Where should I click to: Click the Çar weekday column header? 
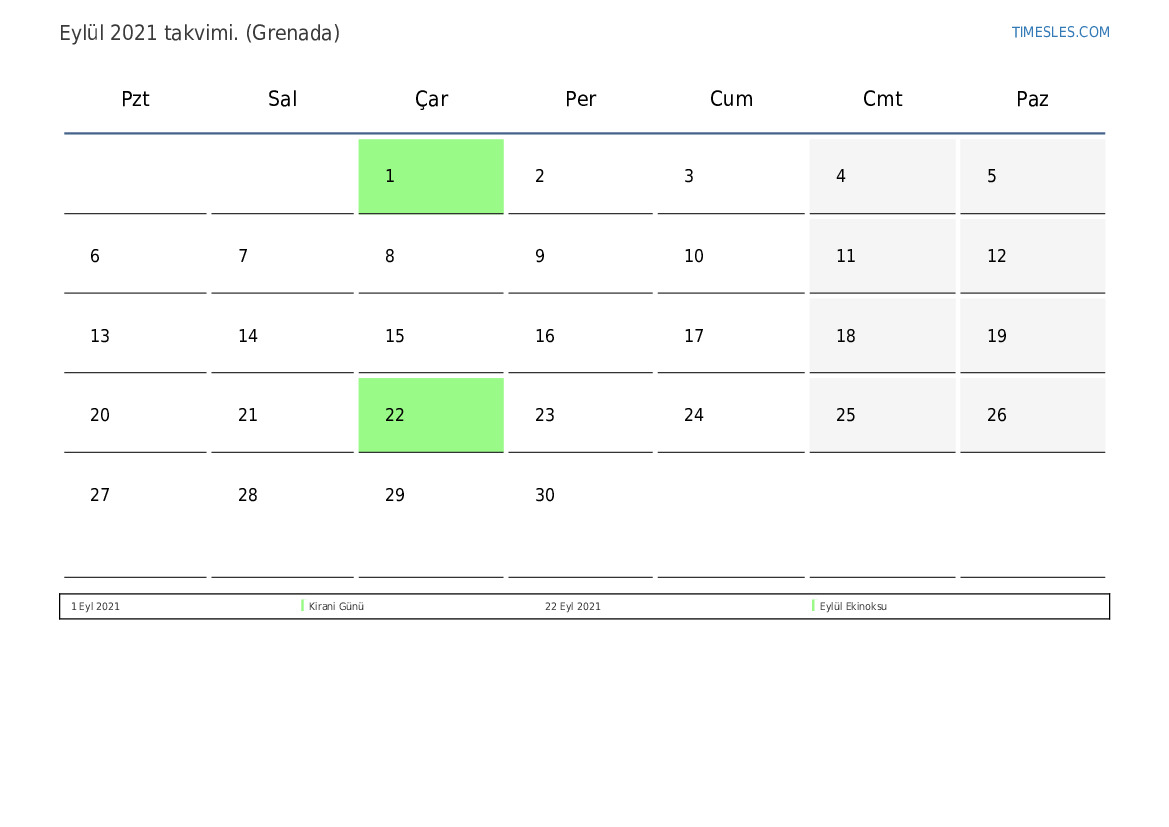tap(431, 99)
